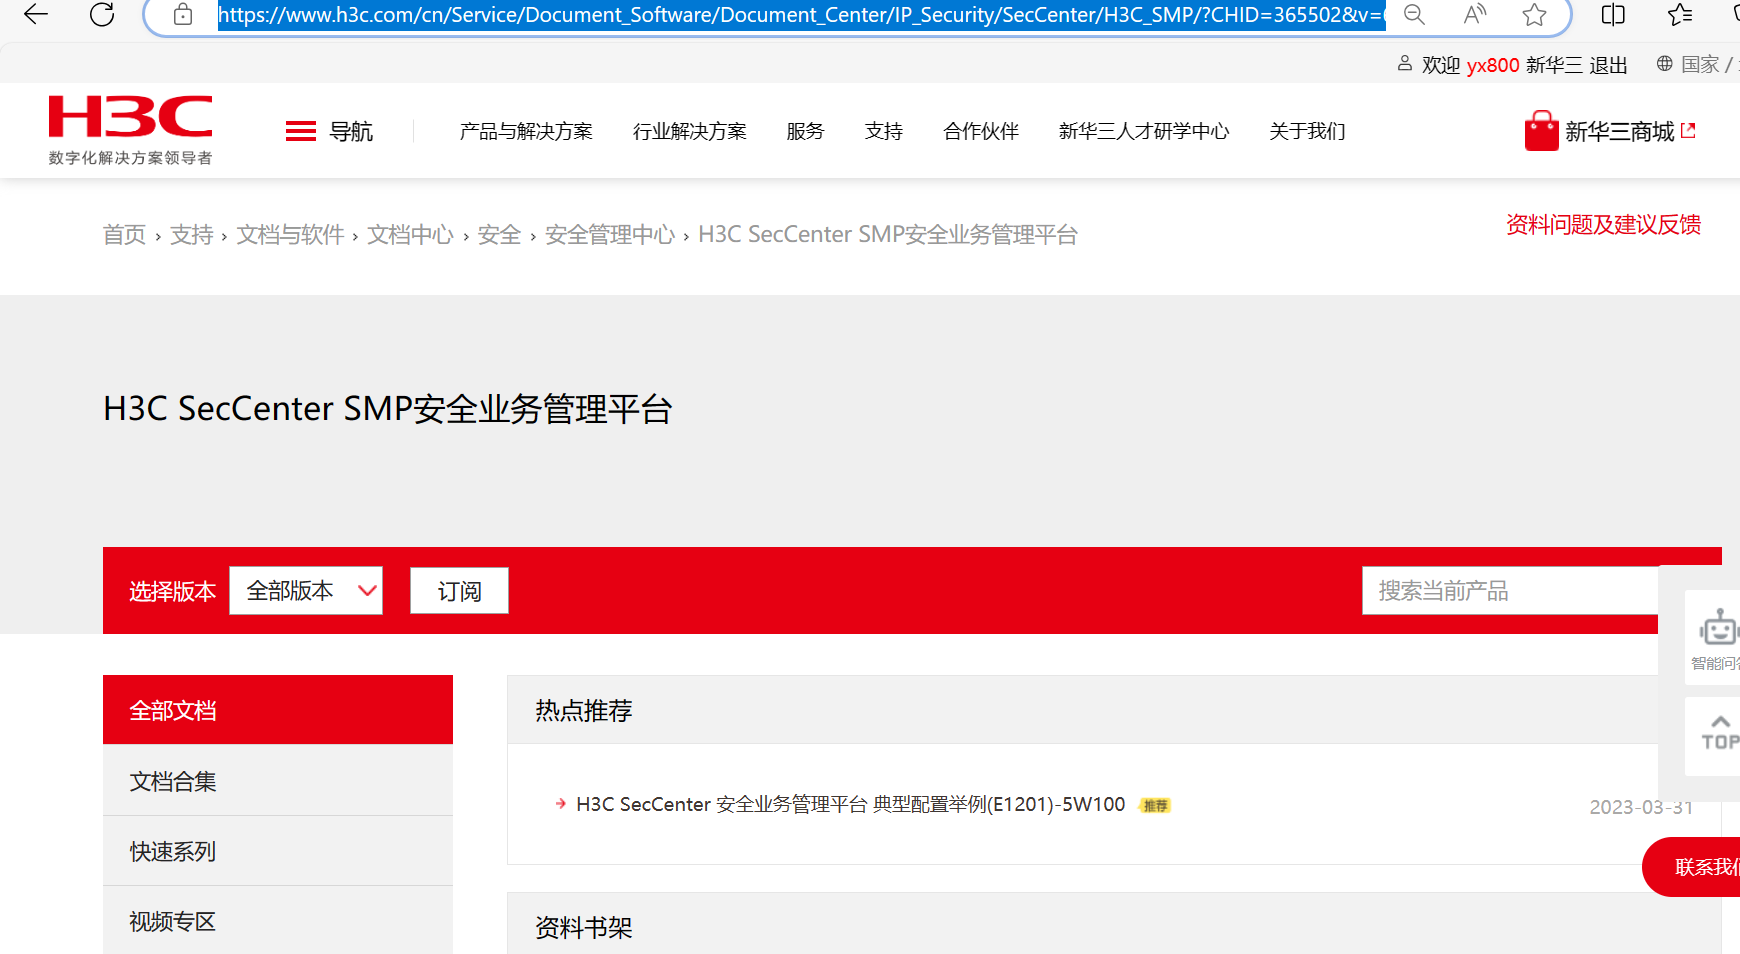Go back using the browser back arrow
The height and width of the screenshot is (954, 1740).
pos(36,14)
